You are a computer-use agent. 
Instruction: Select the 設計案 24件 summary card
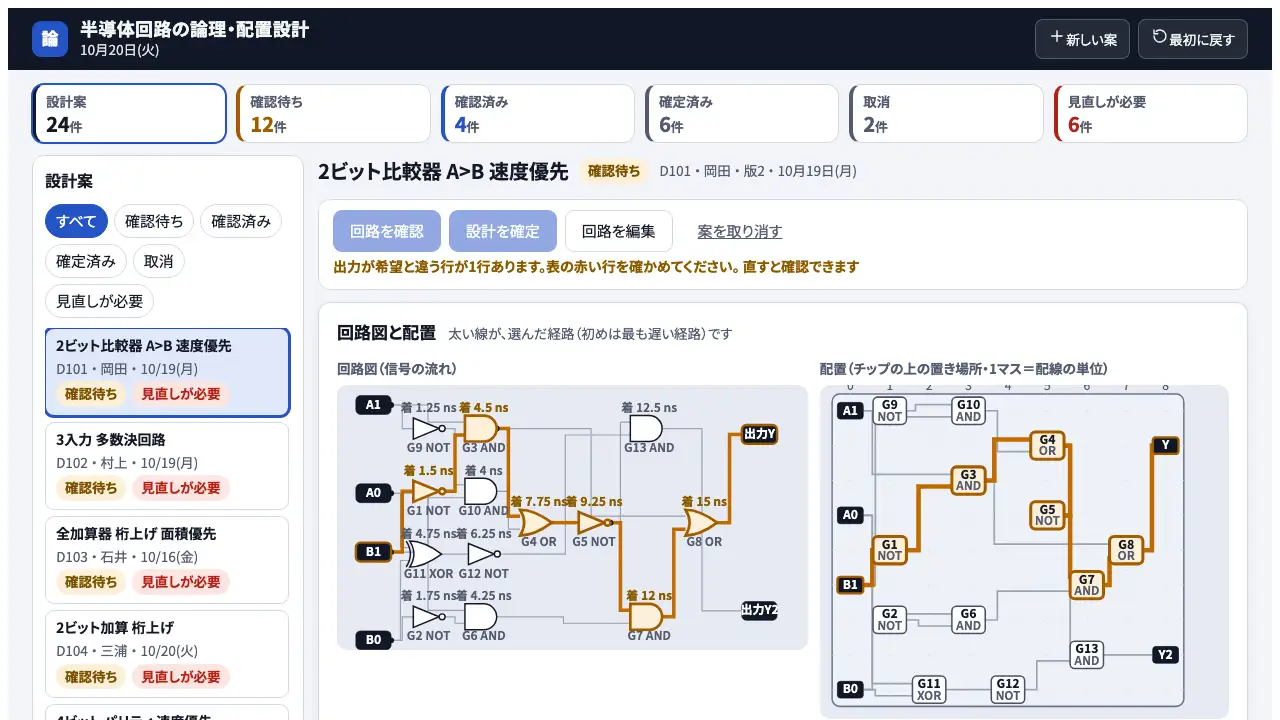[129, 114]
